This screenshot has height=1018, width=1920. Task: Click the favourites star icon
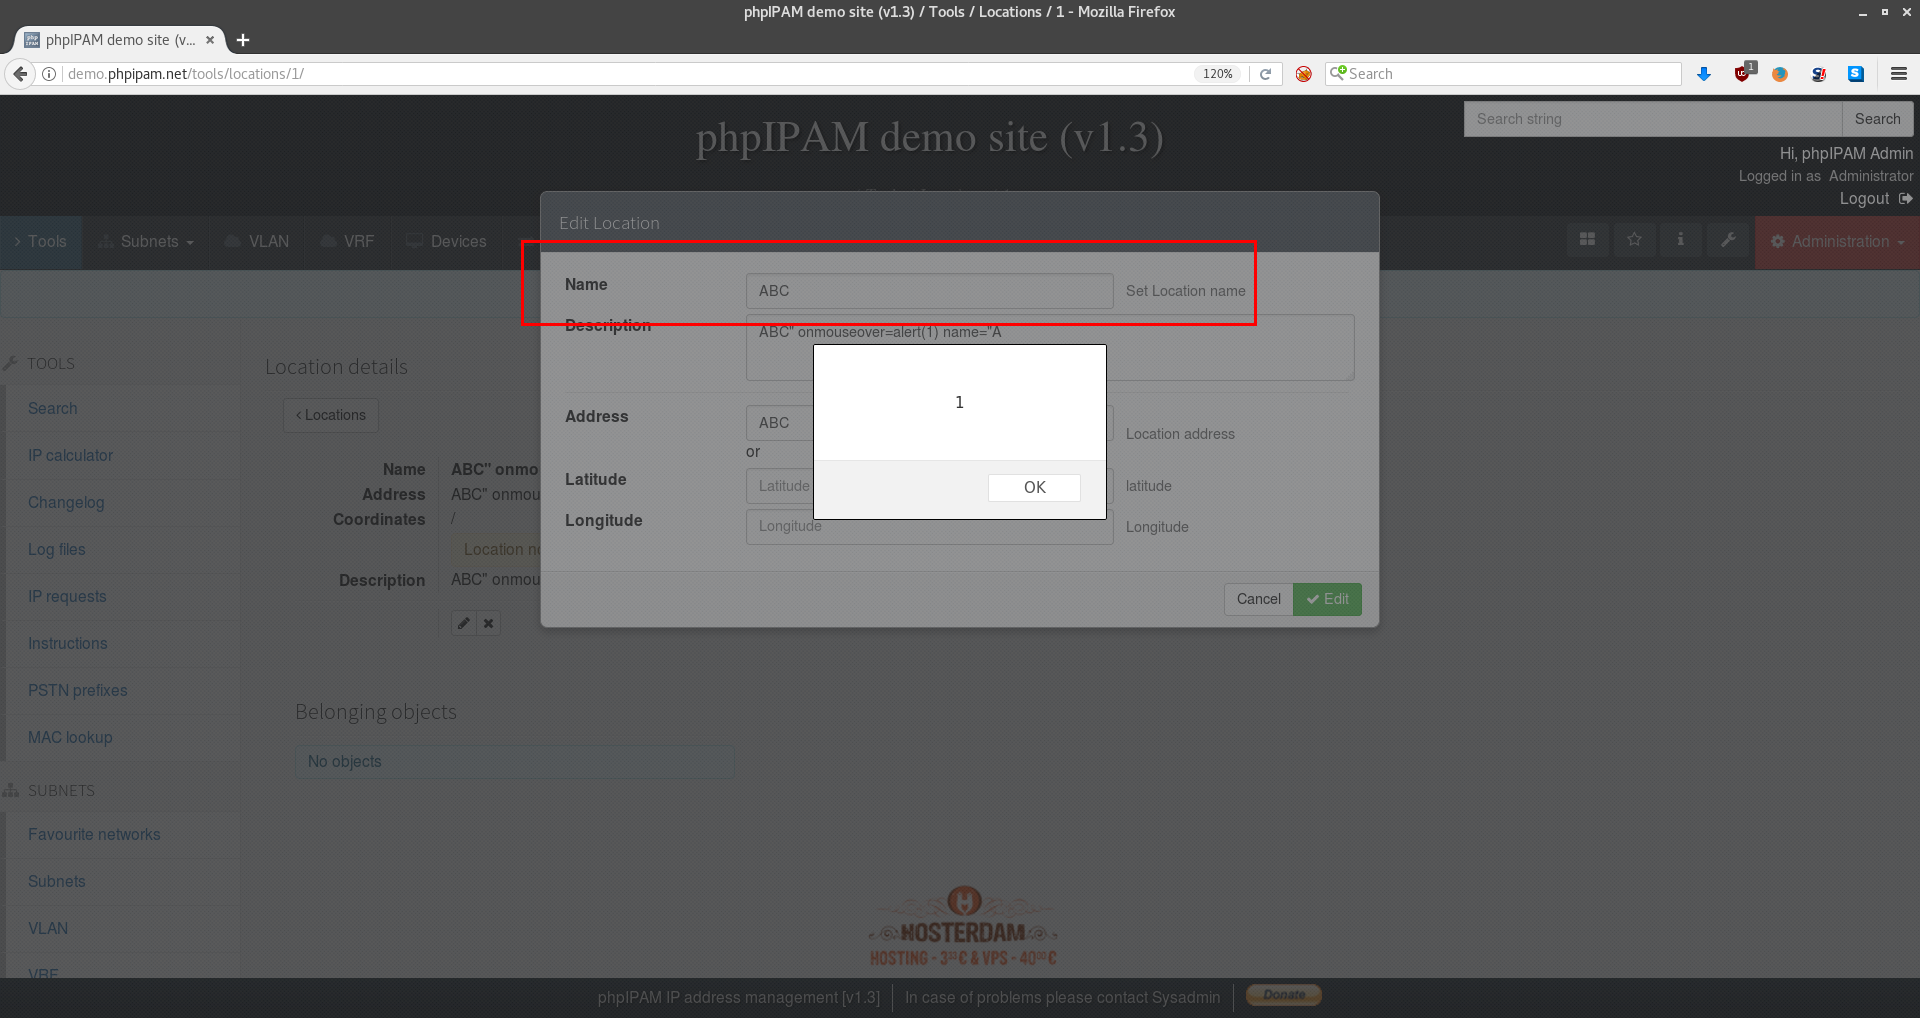1634,239
